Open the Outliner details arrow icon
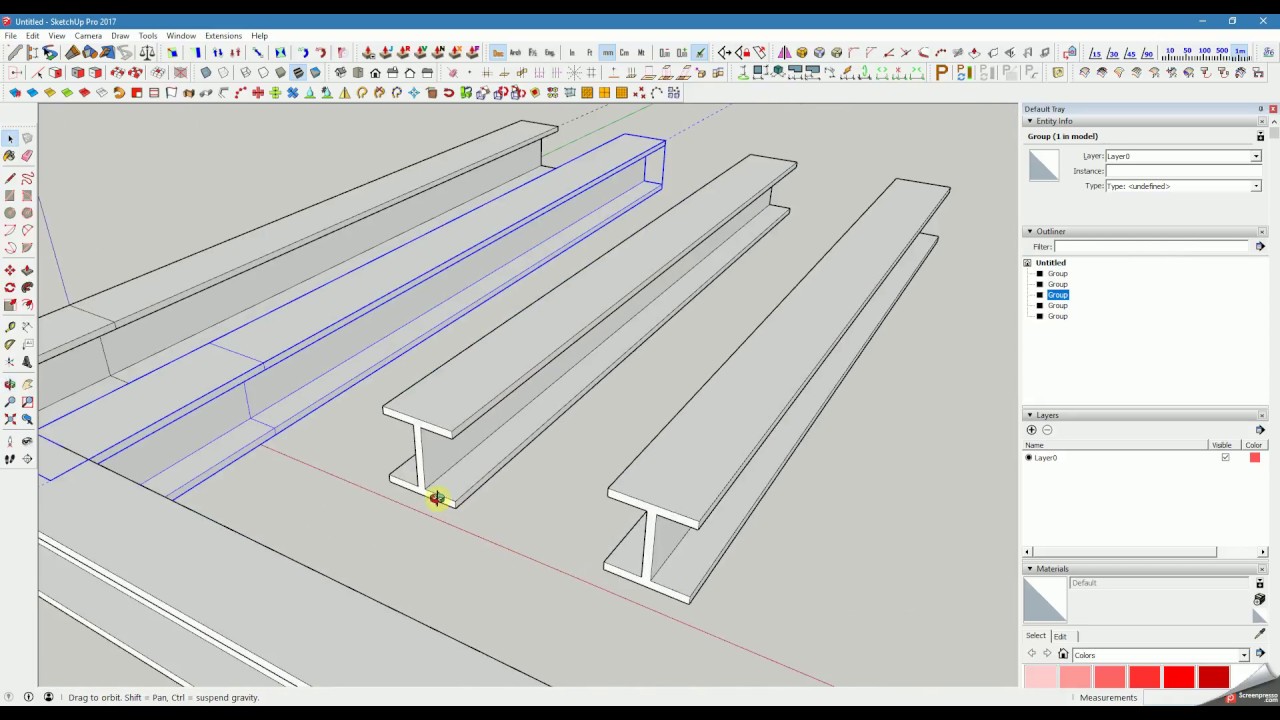Screen dimensions: 1280x720 (x=1260, y=246)
